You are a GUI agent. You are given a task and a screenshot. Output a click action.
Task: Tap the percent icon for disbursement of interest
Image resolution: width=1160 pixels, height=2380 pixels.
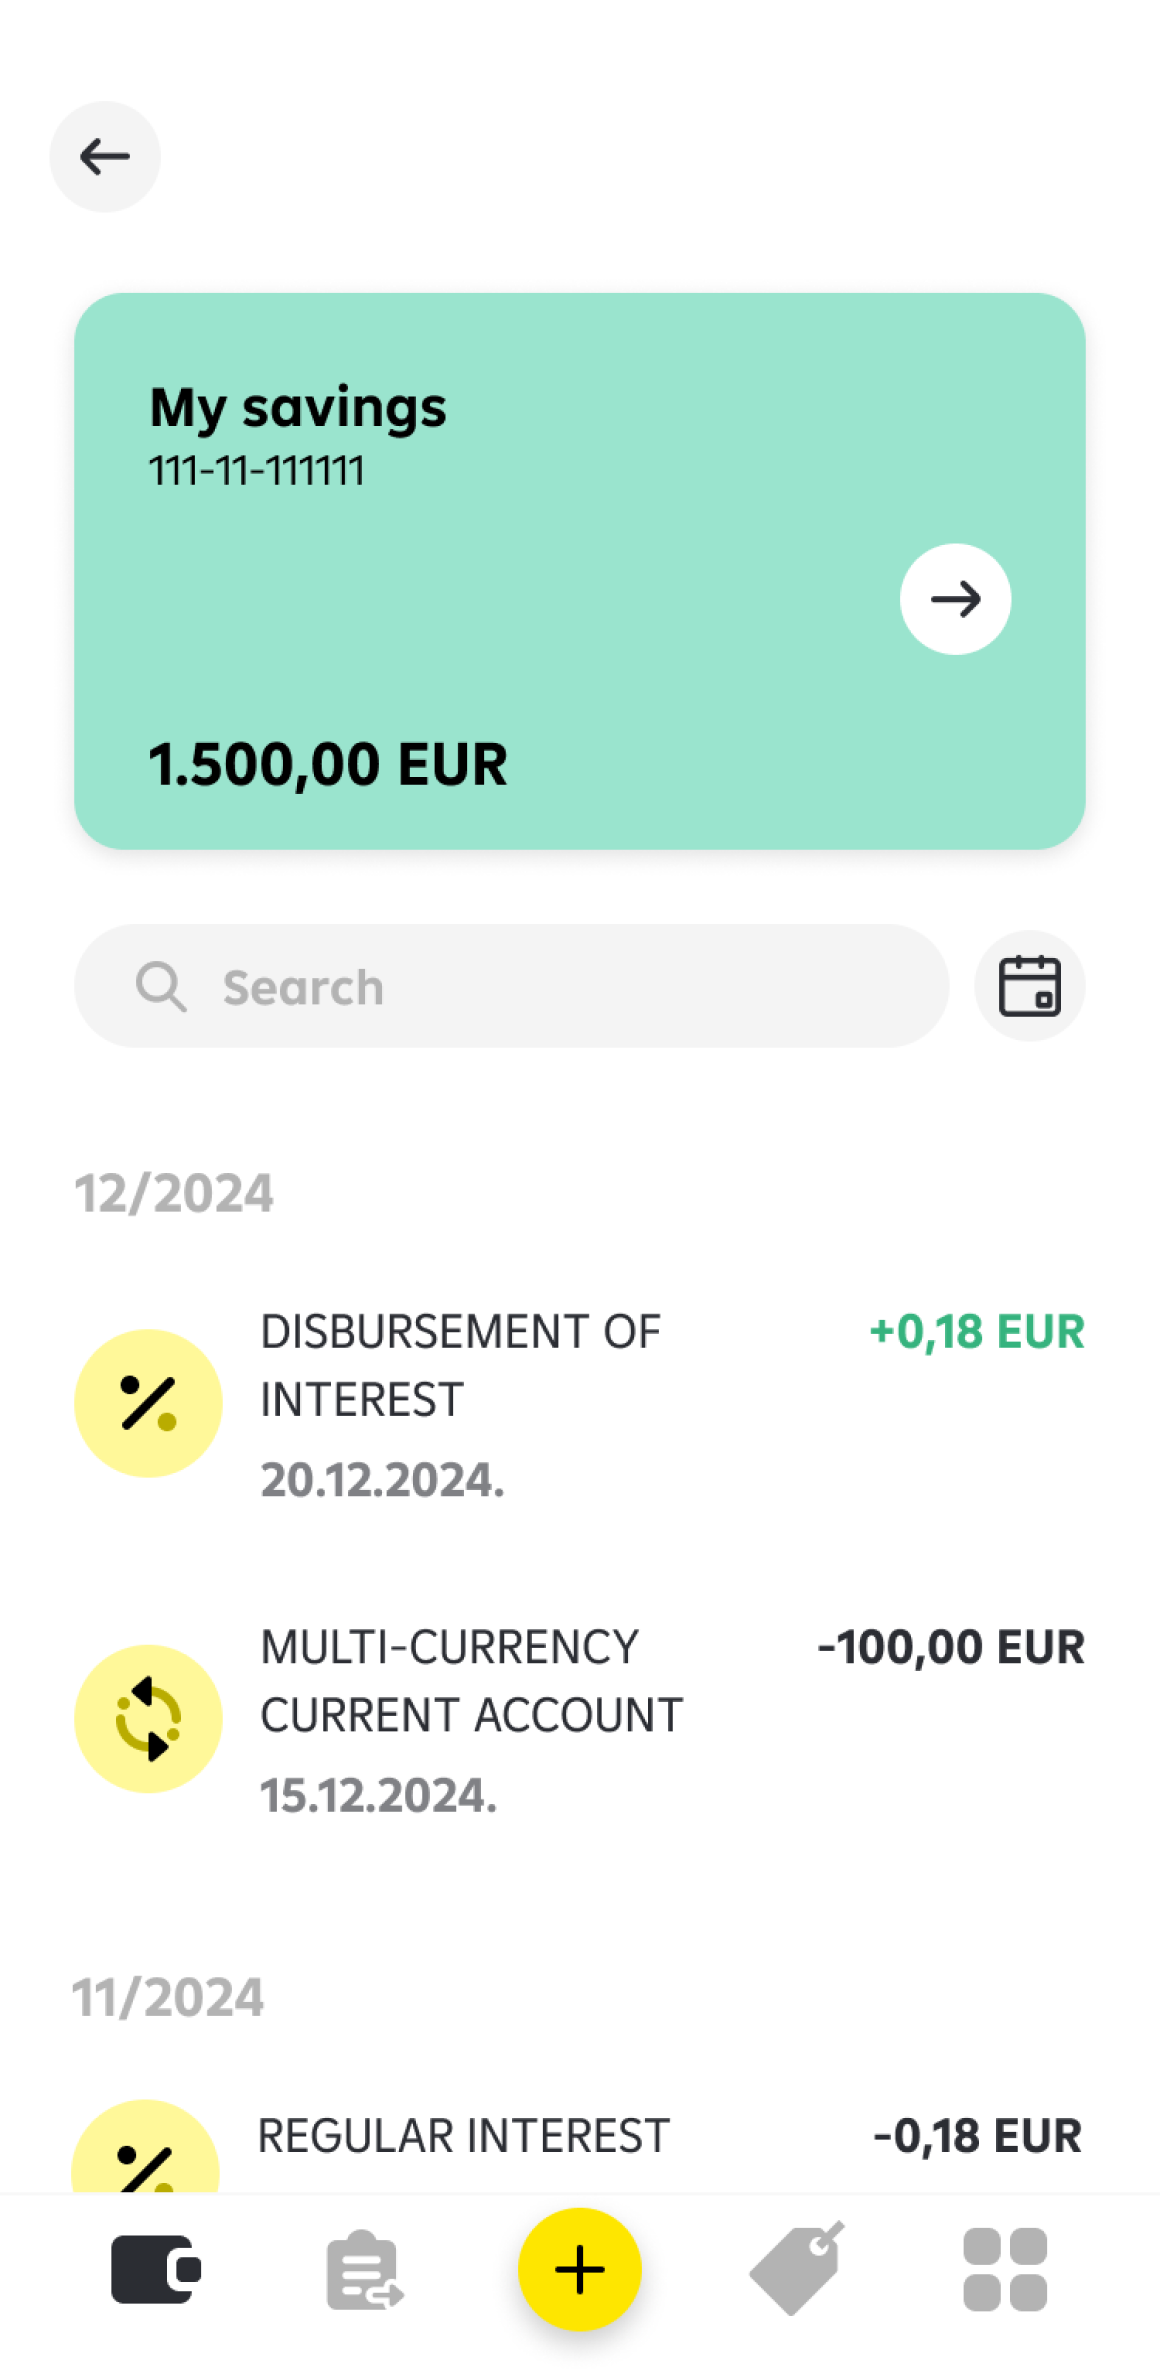click(148, 1403)
